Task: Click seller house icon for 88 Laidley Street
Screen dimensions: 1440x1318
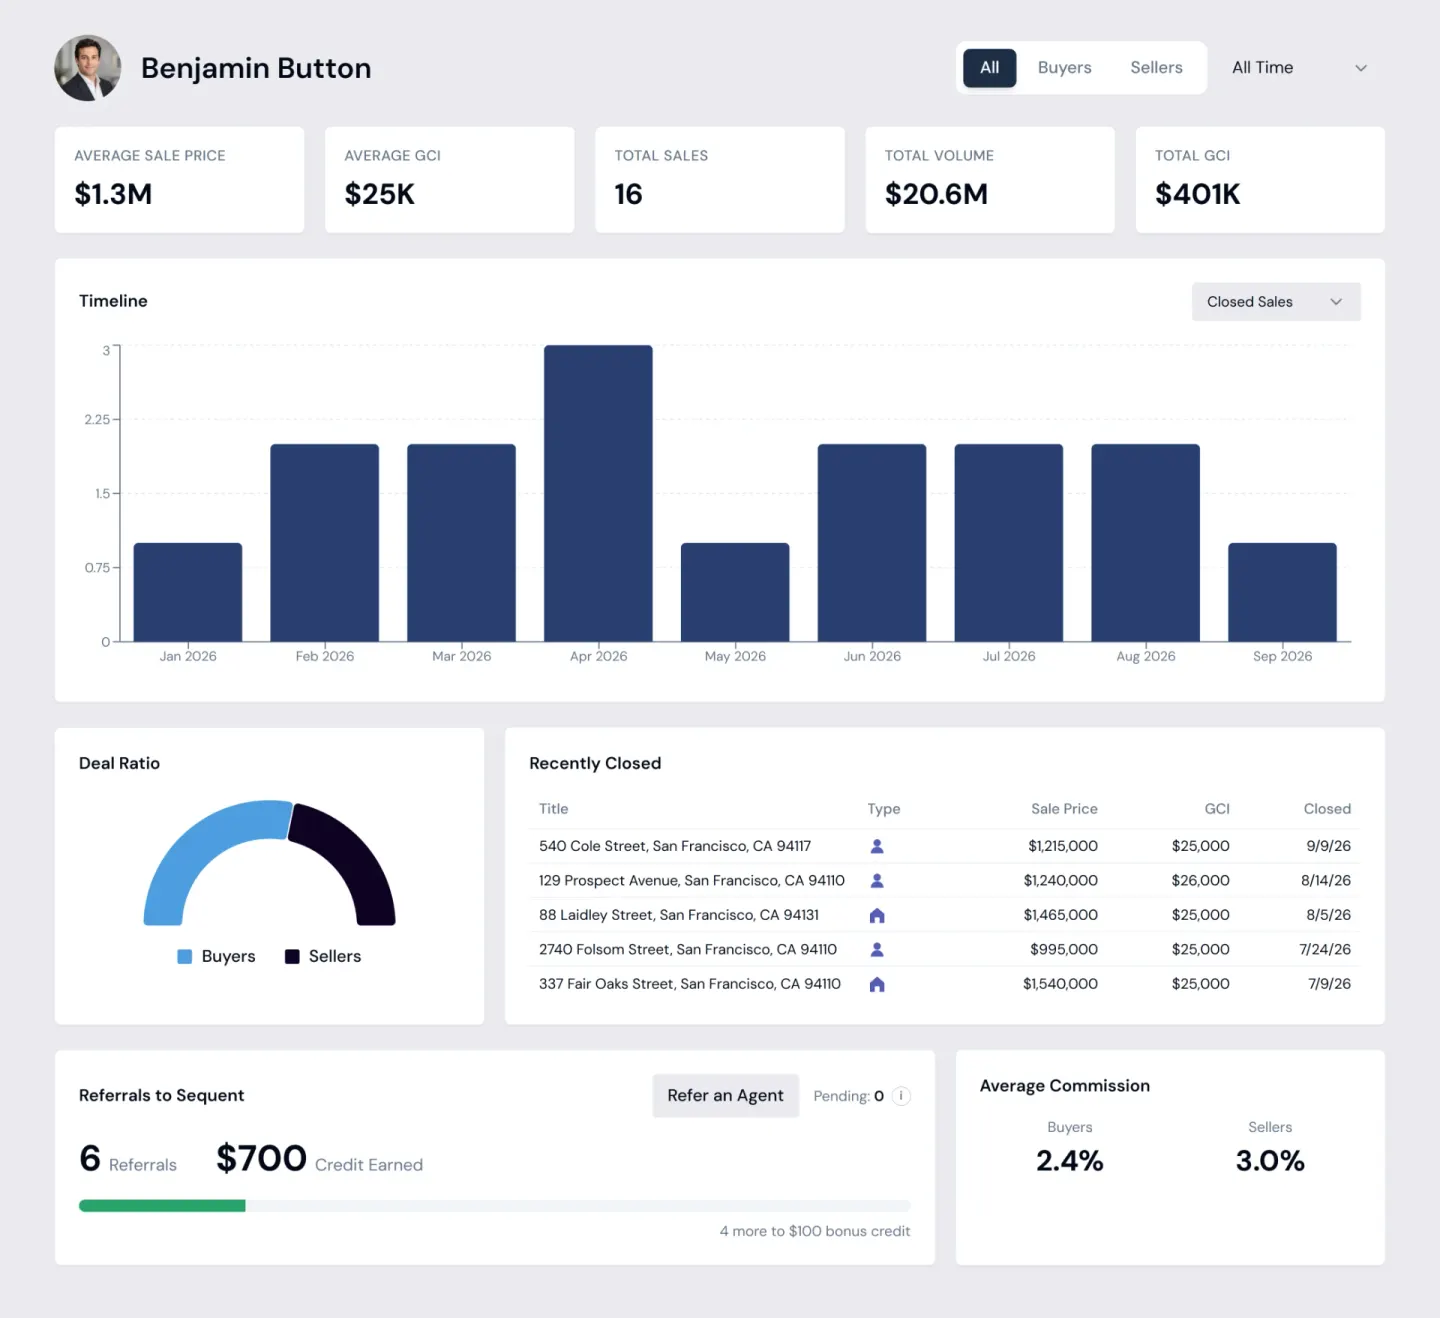Action: pos(877,915)
